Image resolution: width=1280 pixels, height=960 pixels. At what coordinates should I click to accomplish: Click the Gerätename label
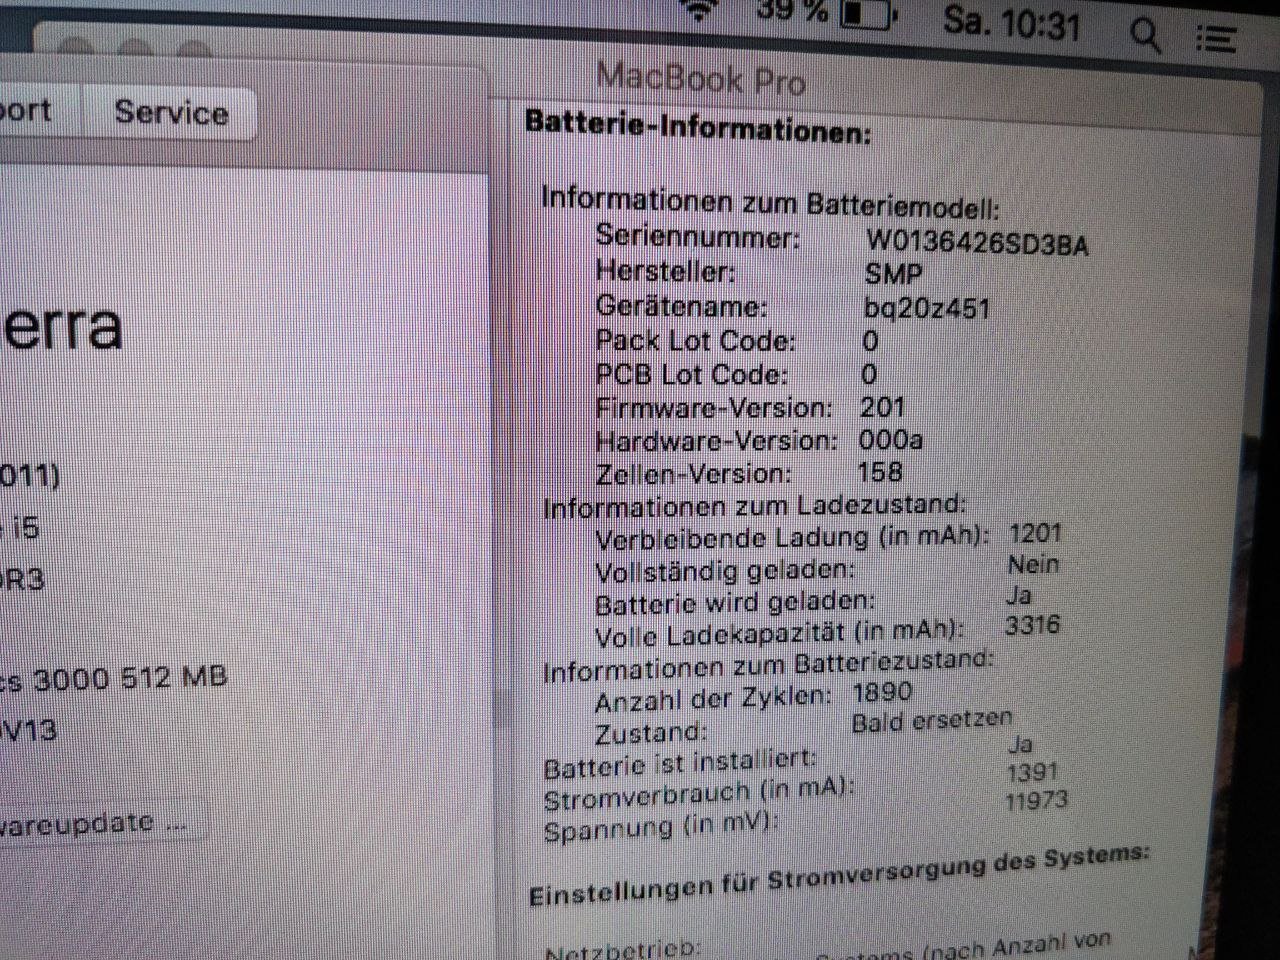pos(682,305)
